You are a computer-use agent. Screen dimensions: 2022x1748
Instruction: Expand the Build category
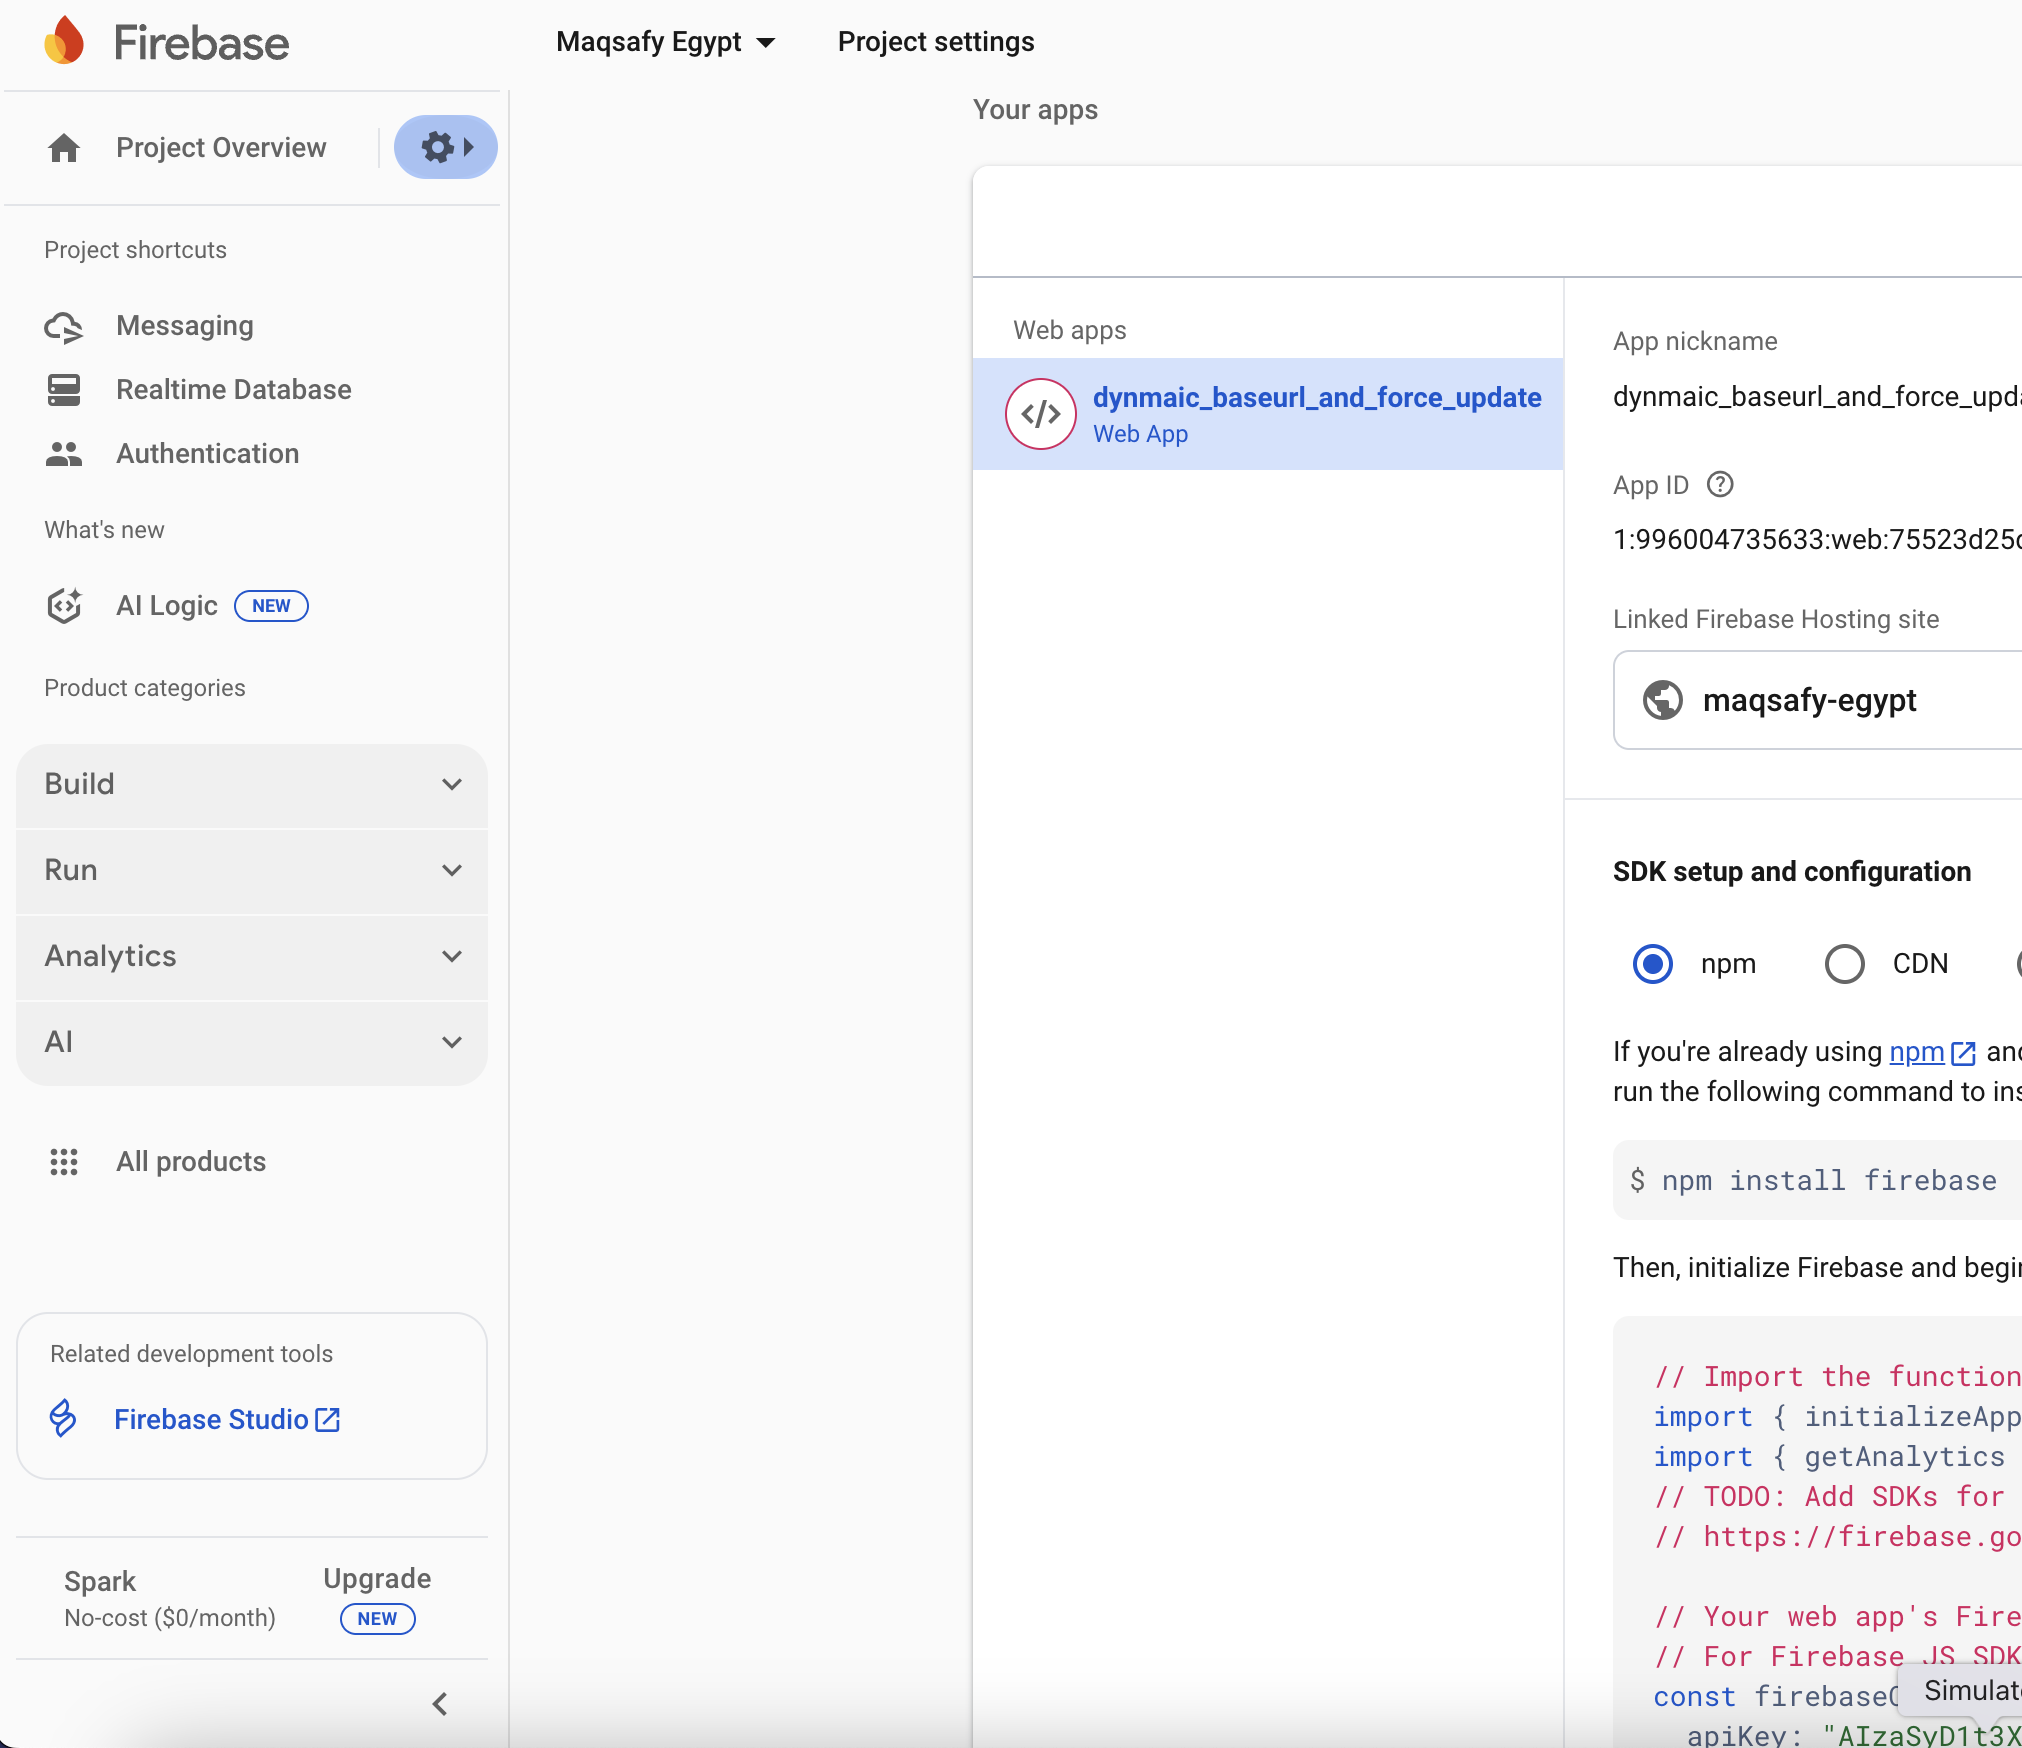252,784
